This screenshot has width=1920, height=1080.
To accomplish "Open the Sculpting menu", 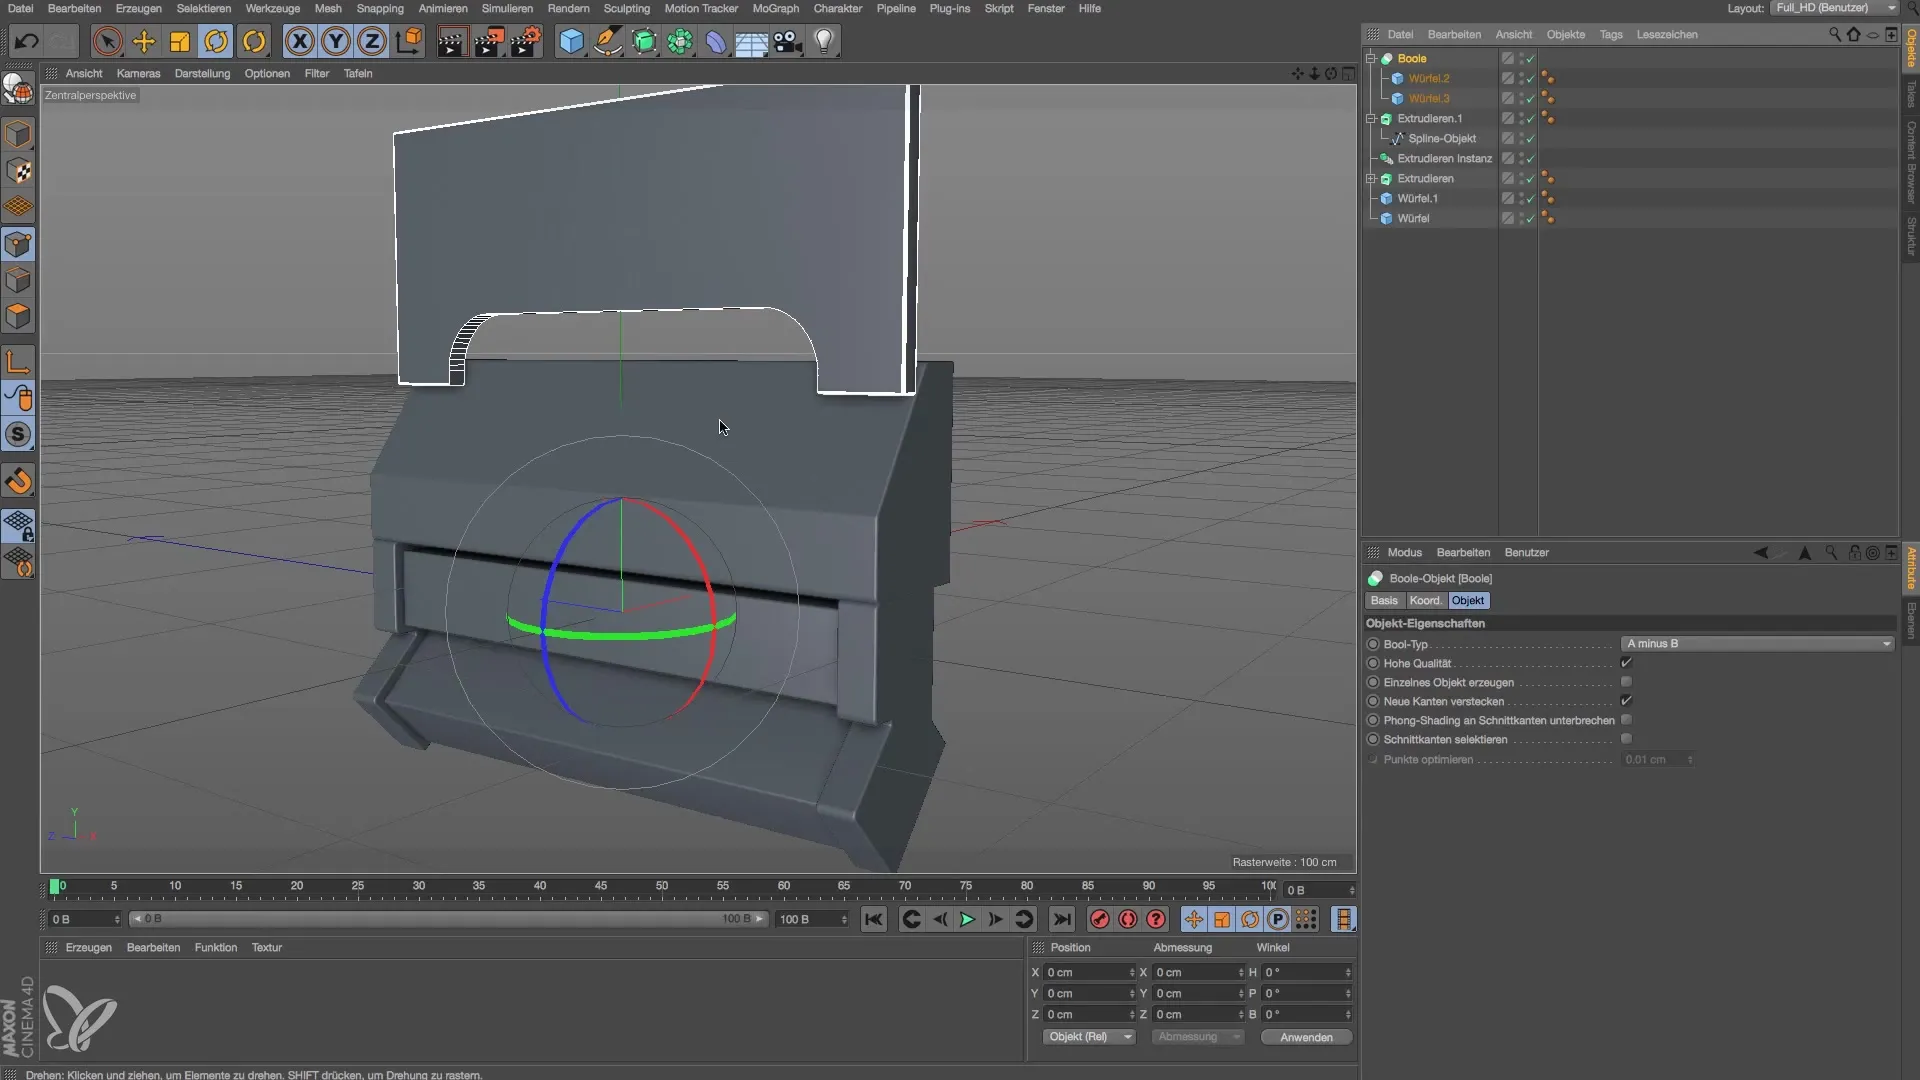I will pyautogui.click(x=627, y=8).
